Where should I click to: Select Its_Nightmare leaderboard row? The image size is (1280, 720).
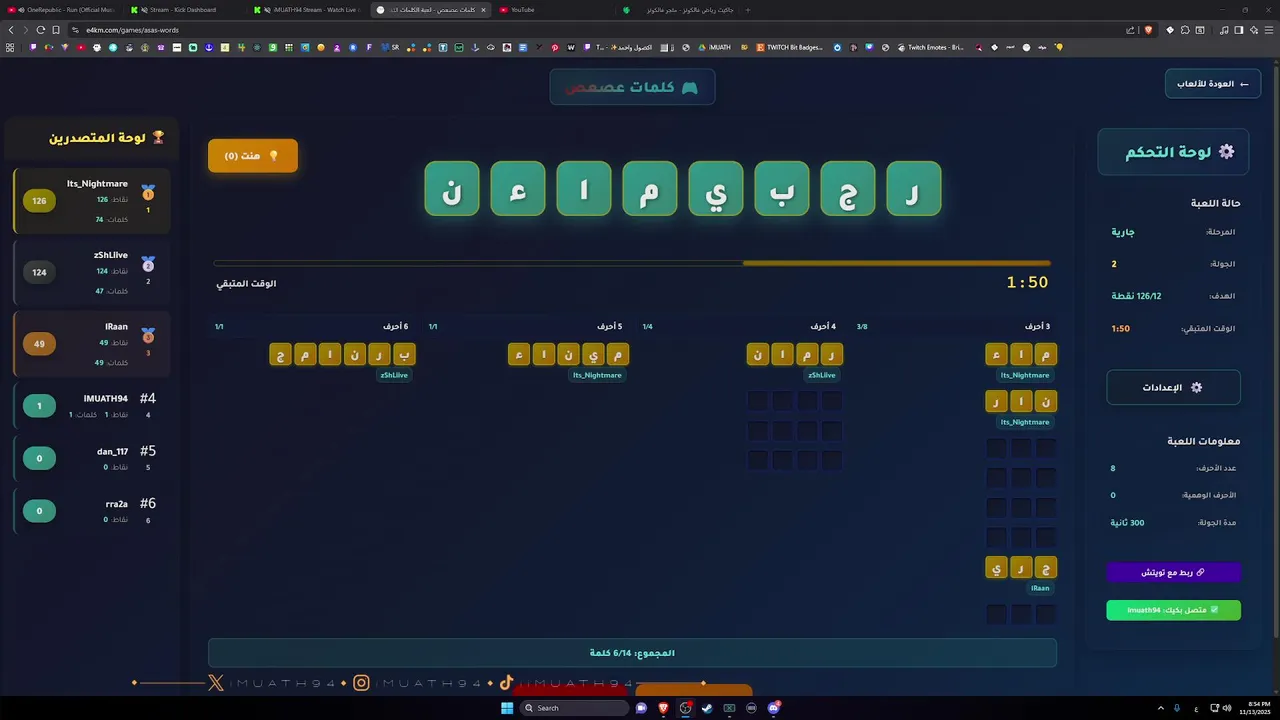point(92,201)
